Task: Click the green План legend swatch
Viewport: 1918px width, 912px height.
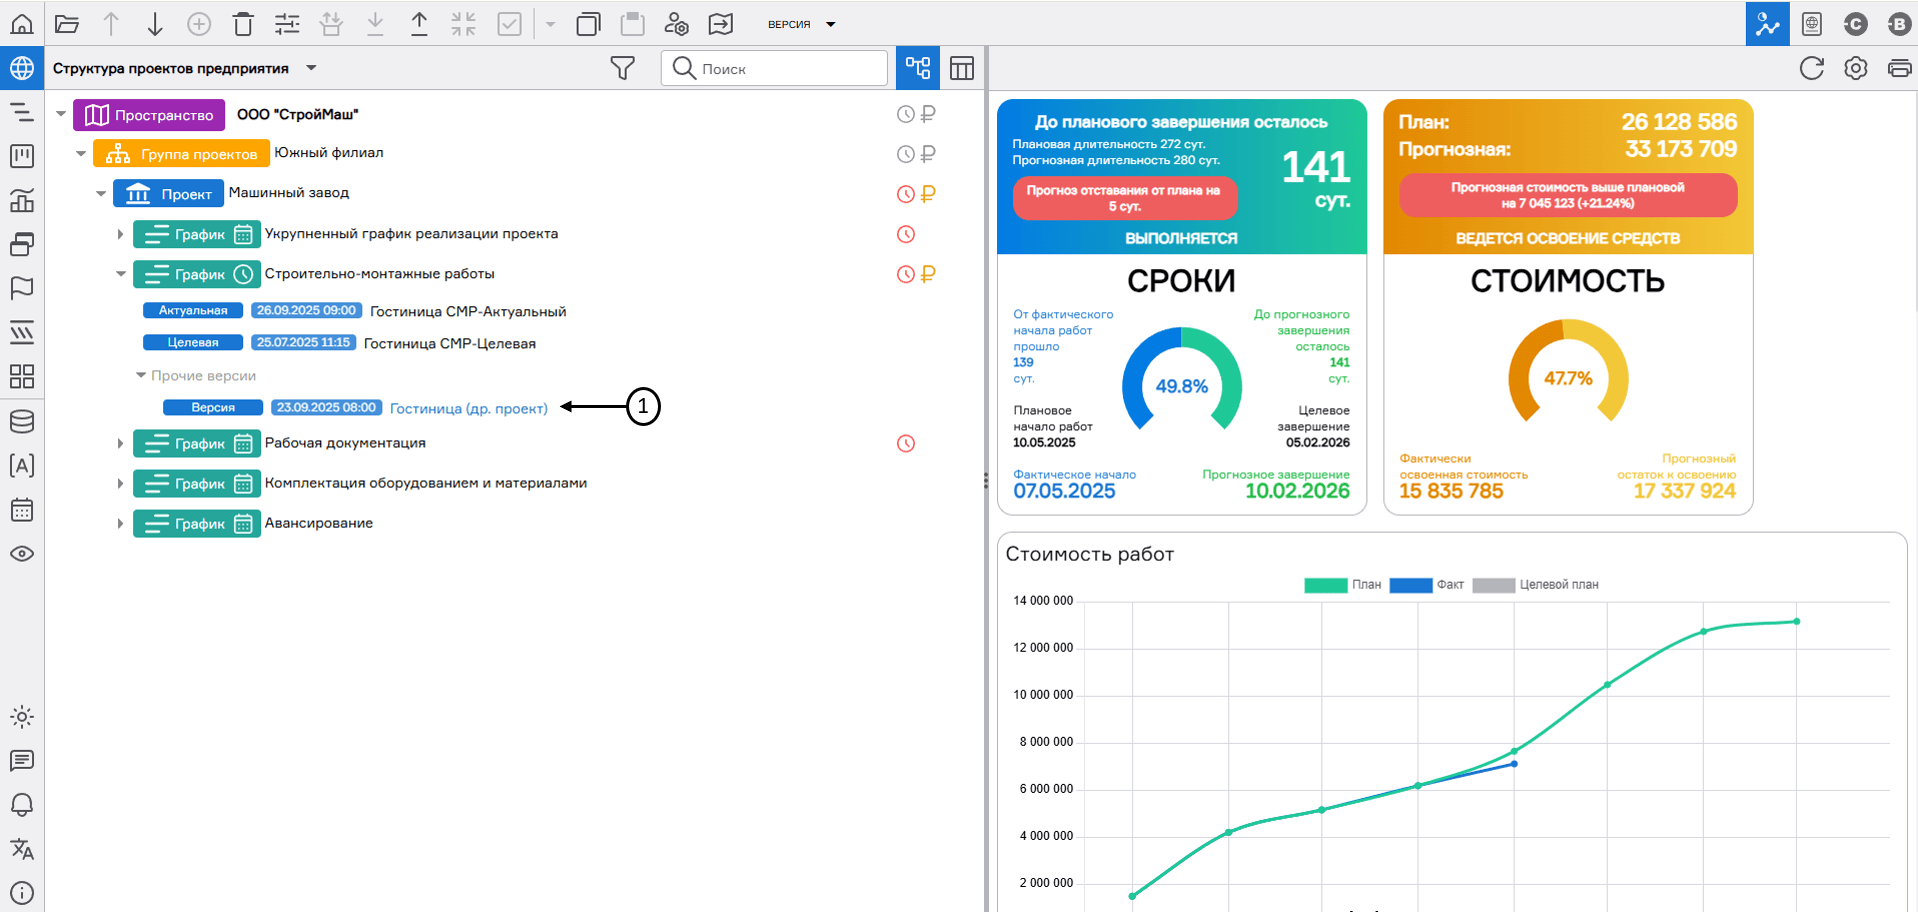Action: [x=1325, y=585]
